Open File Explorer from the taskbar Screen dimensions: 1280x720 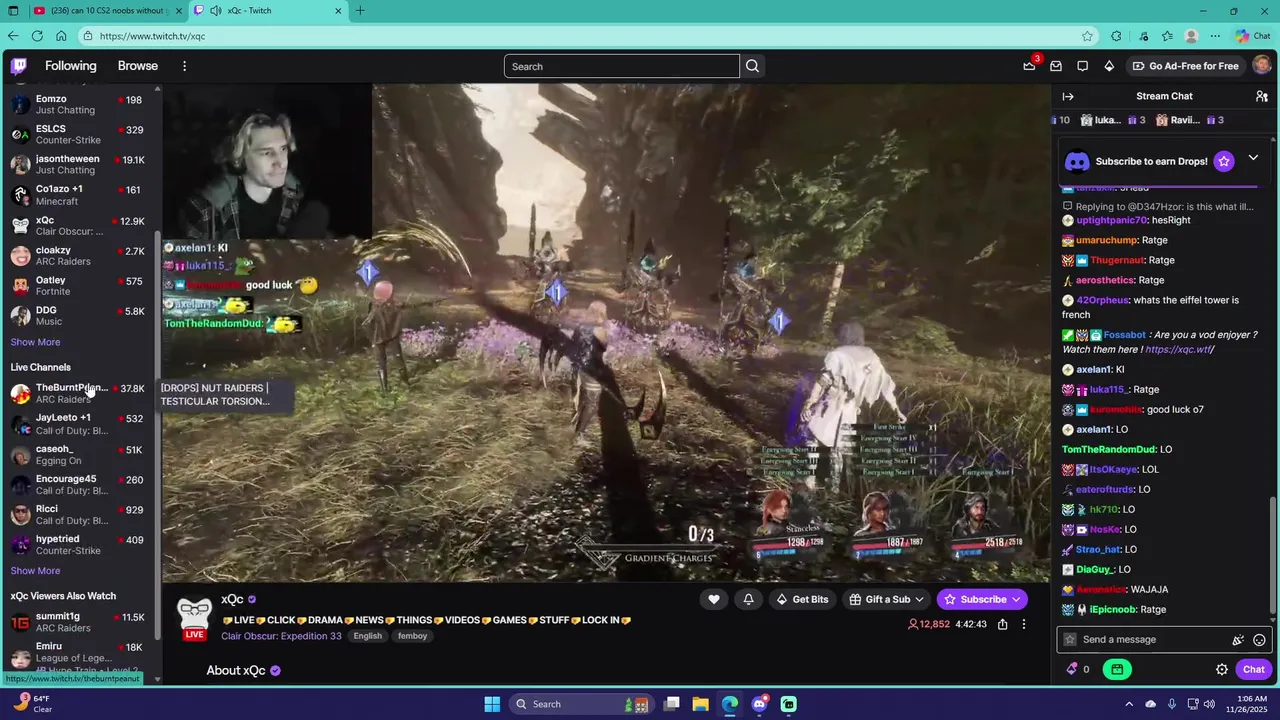(701, 704)
